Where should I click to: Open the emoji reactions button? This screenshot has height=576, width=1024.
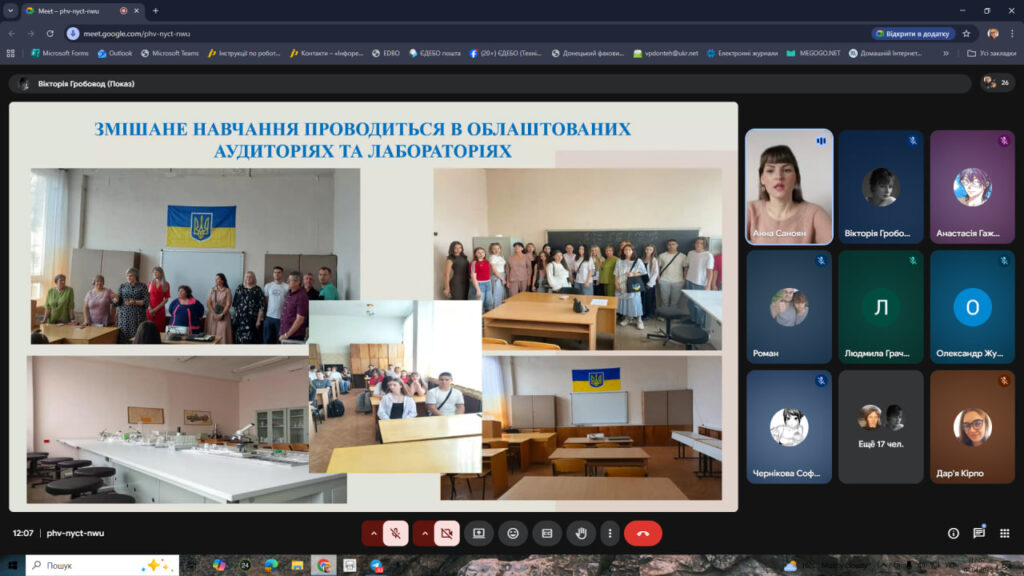[513, 533]
